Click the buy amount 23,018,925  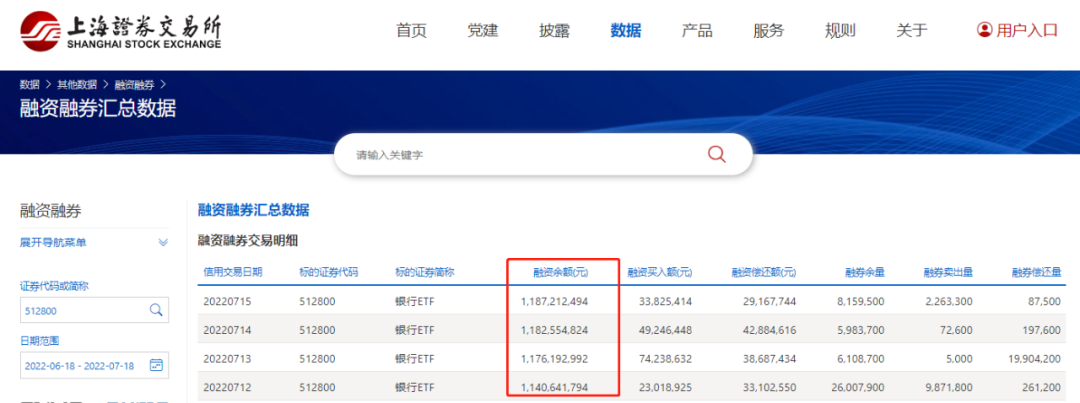click(665, 387)
